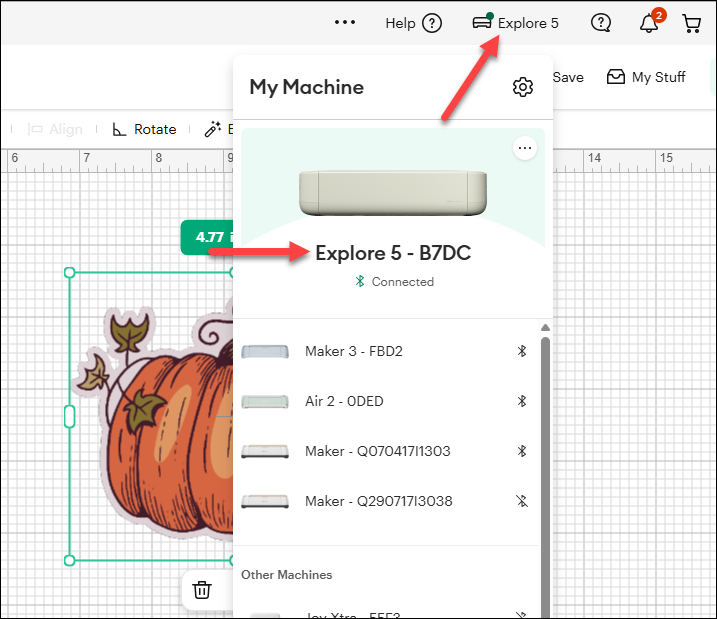Open the three-dot overflow menu in header
This screenshot has height=619, width=717.
point(345,22)
